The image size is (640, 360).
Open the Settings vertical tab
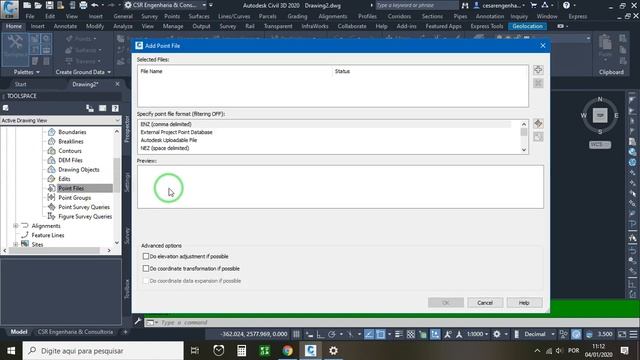click(127, 182)
